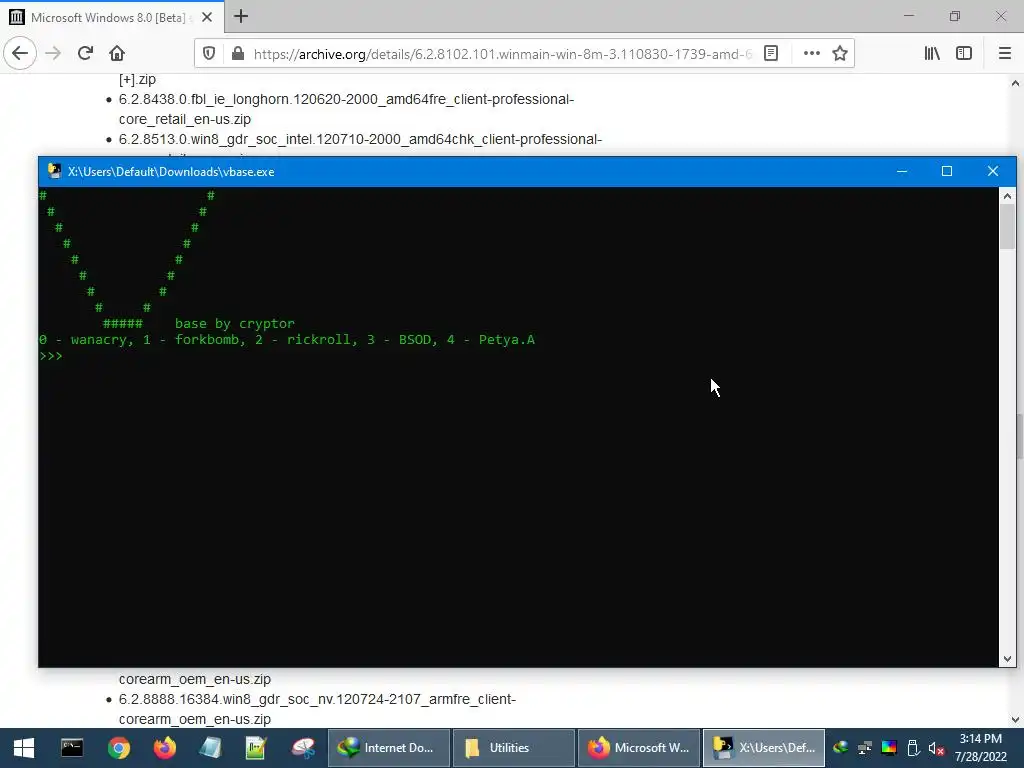Open the green notepad pinned taskbar icon
This screenshot has height=768, width=1024.
coord(256,748)
